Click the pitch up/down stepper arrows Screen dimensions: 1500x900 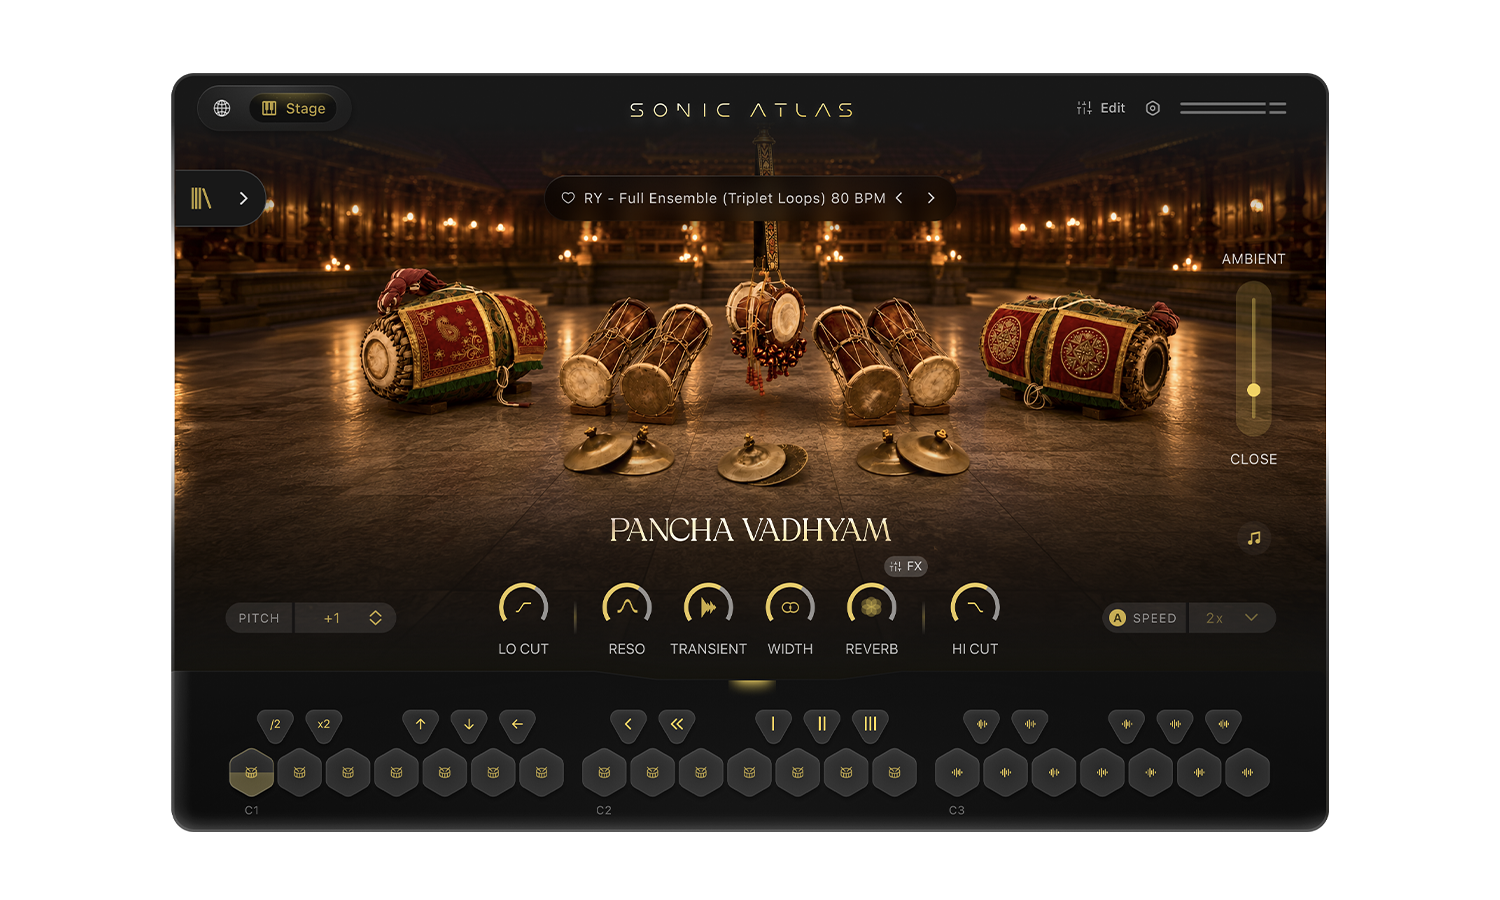(x=376, y=618)
